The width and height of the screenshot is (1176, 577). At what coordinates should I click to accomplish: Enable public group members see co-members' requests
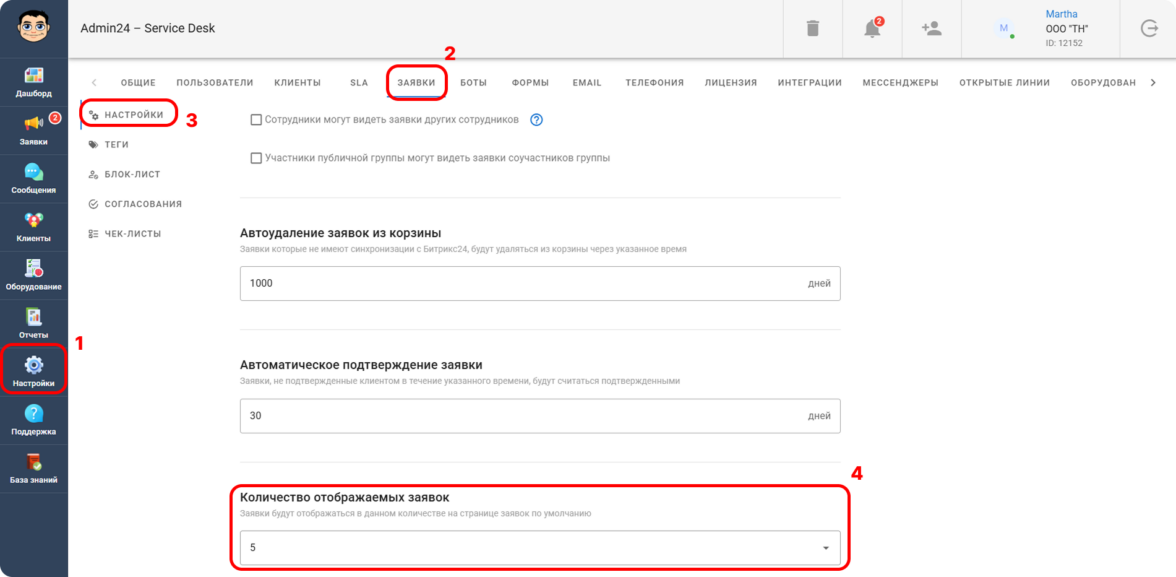click(x=256, y=158)
